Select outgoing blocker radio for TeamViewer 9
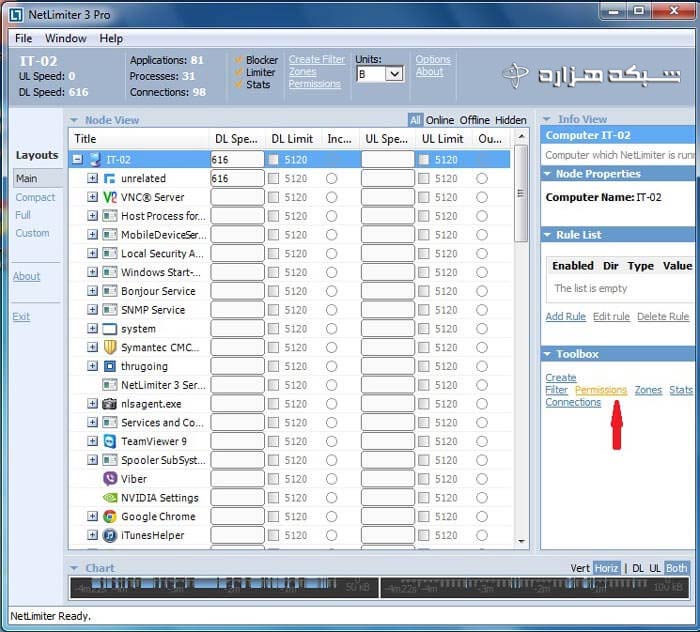The width and height of the screenshot is (700, 632). click(x=482, y=441)
